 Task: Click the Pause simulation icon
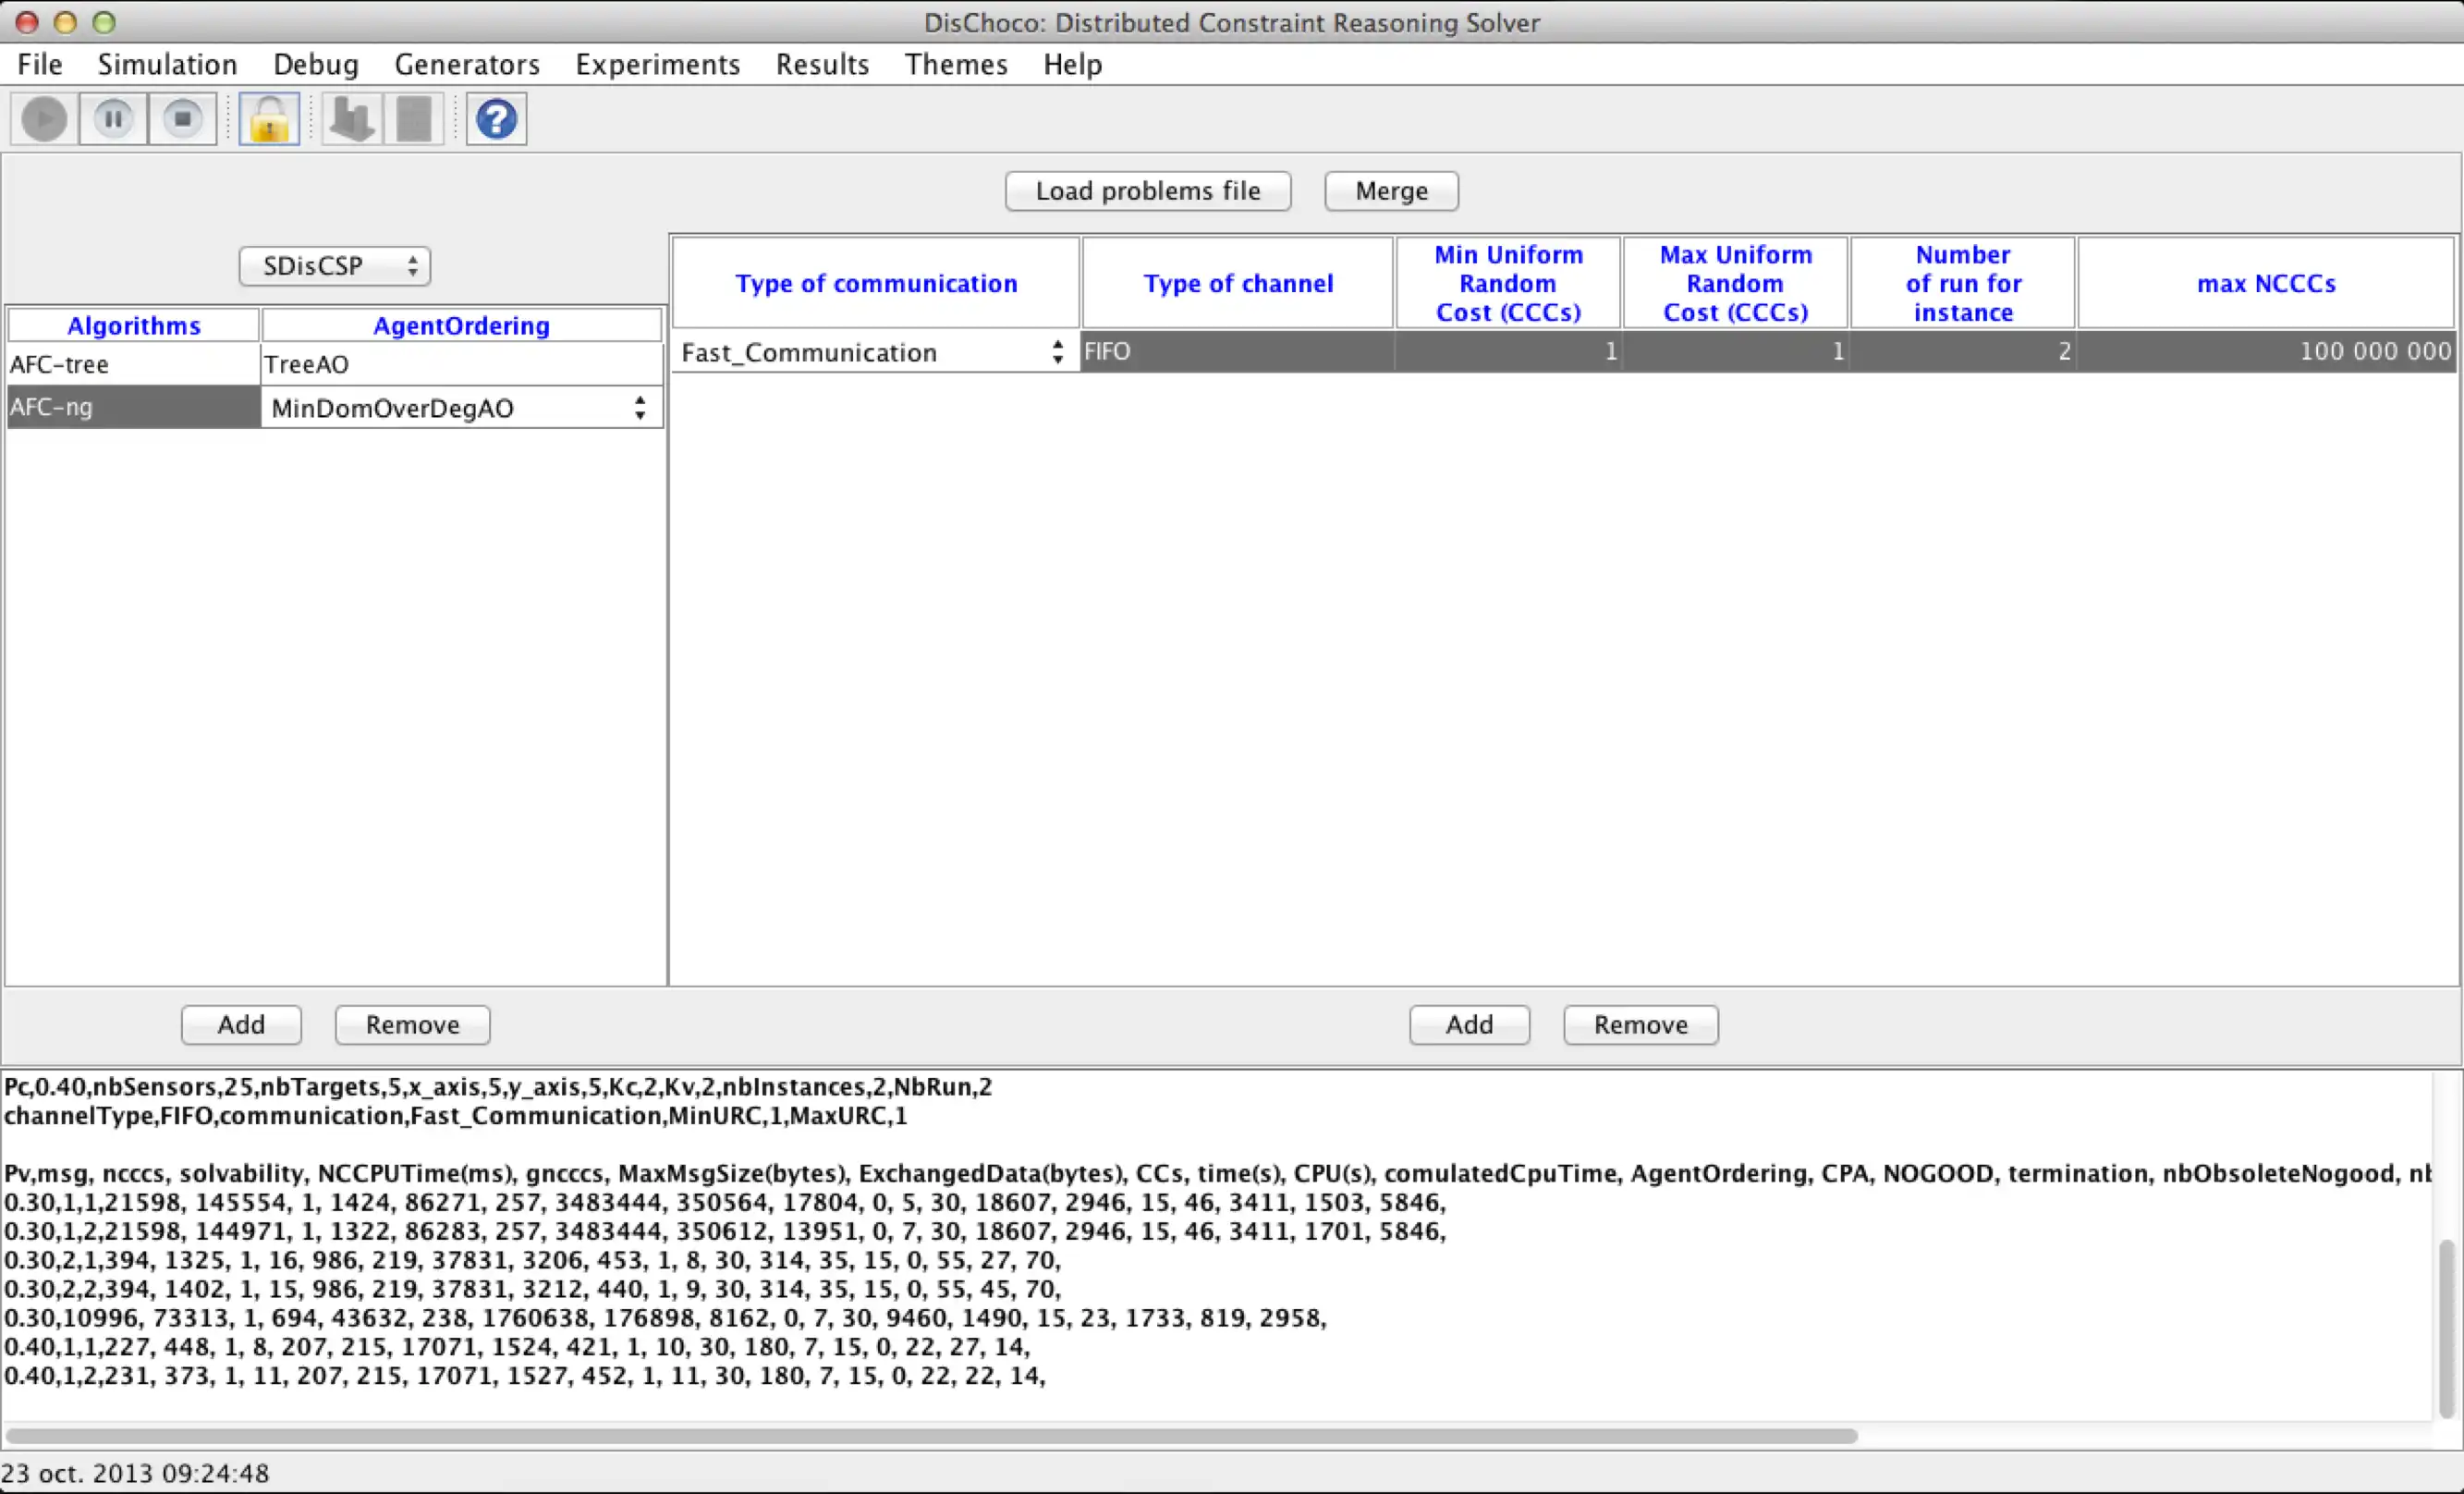(113, 118)
